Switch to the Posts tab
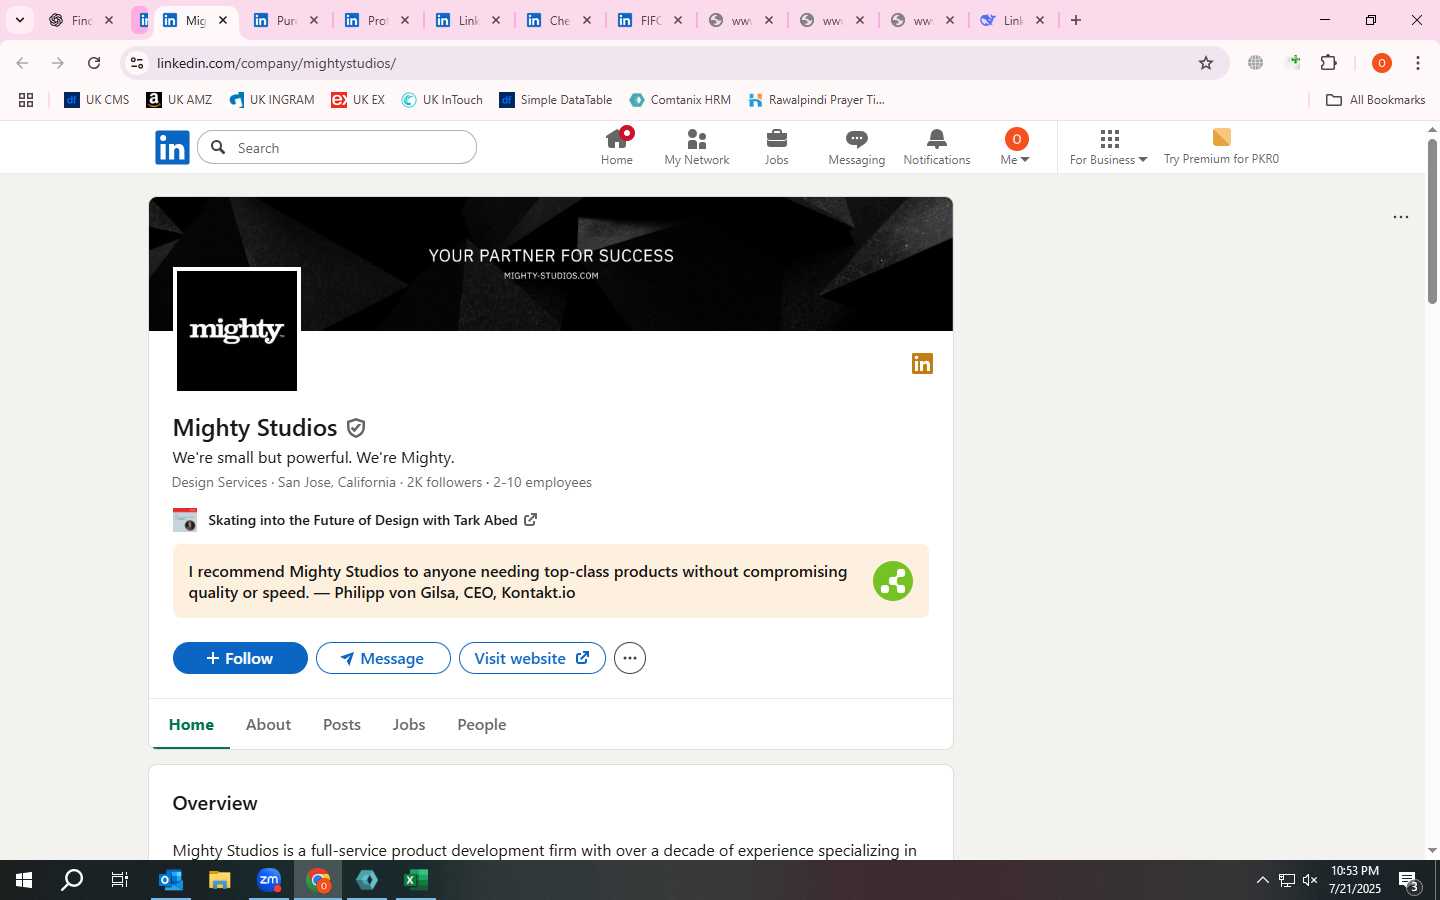 point(342,725)
